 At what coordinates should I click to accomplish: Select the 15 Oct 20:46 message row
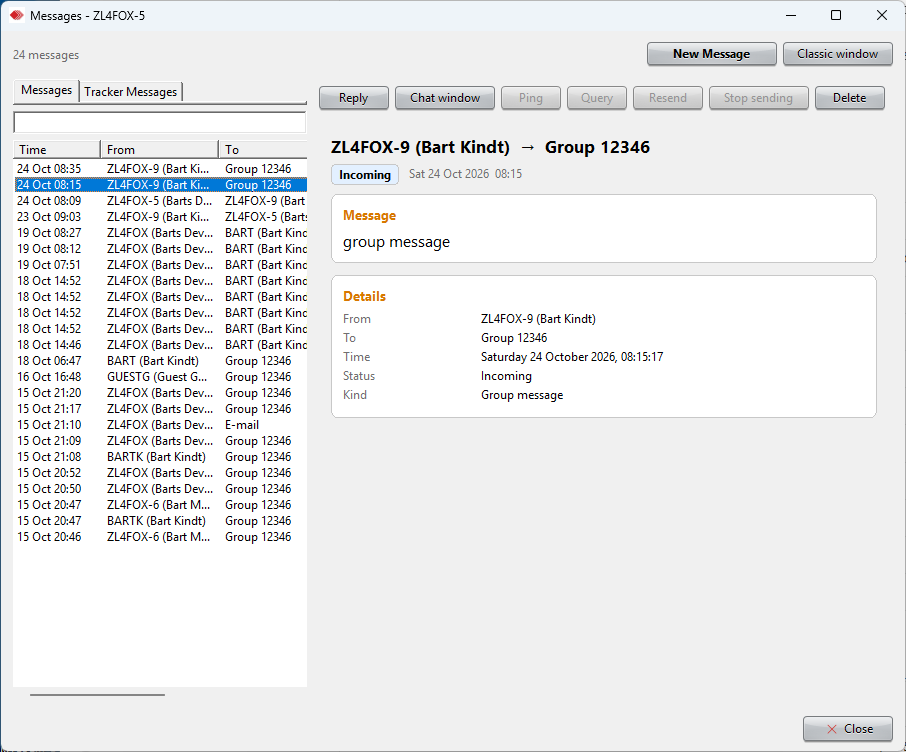[160, 537]
